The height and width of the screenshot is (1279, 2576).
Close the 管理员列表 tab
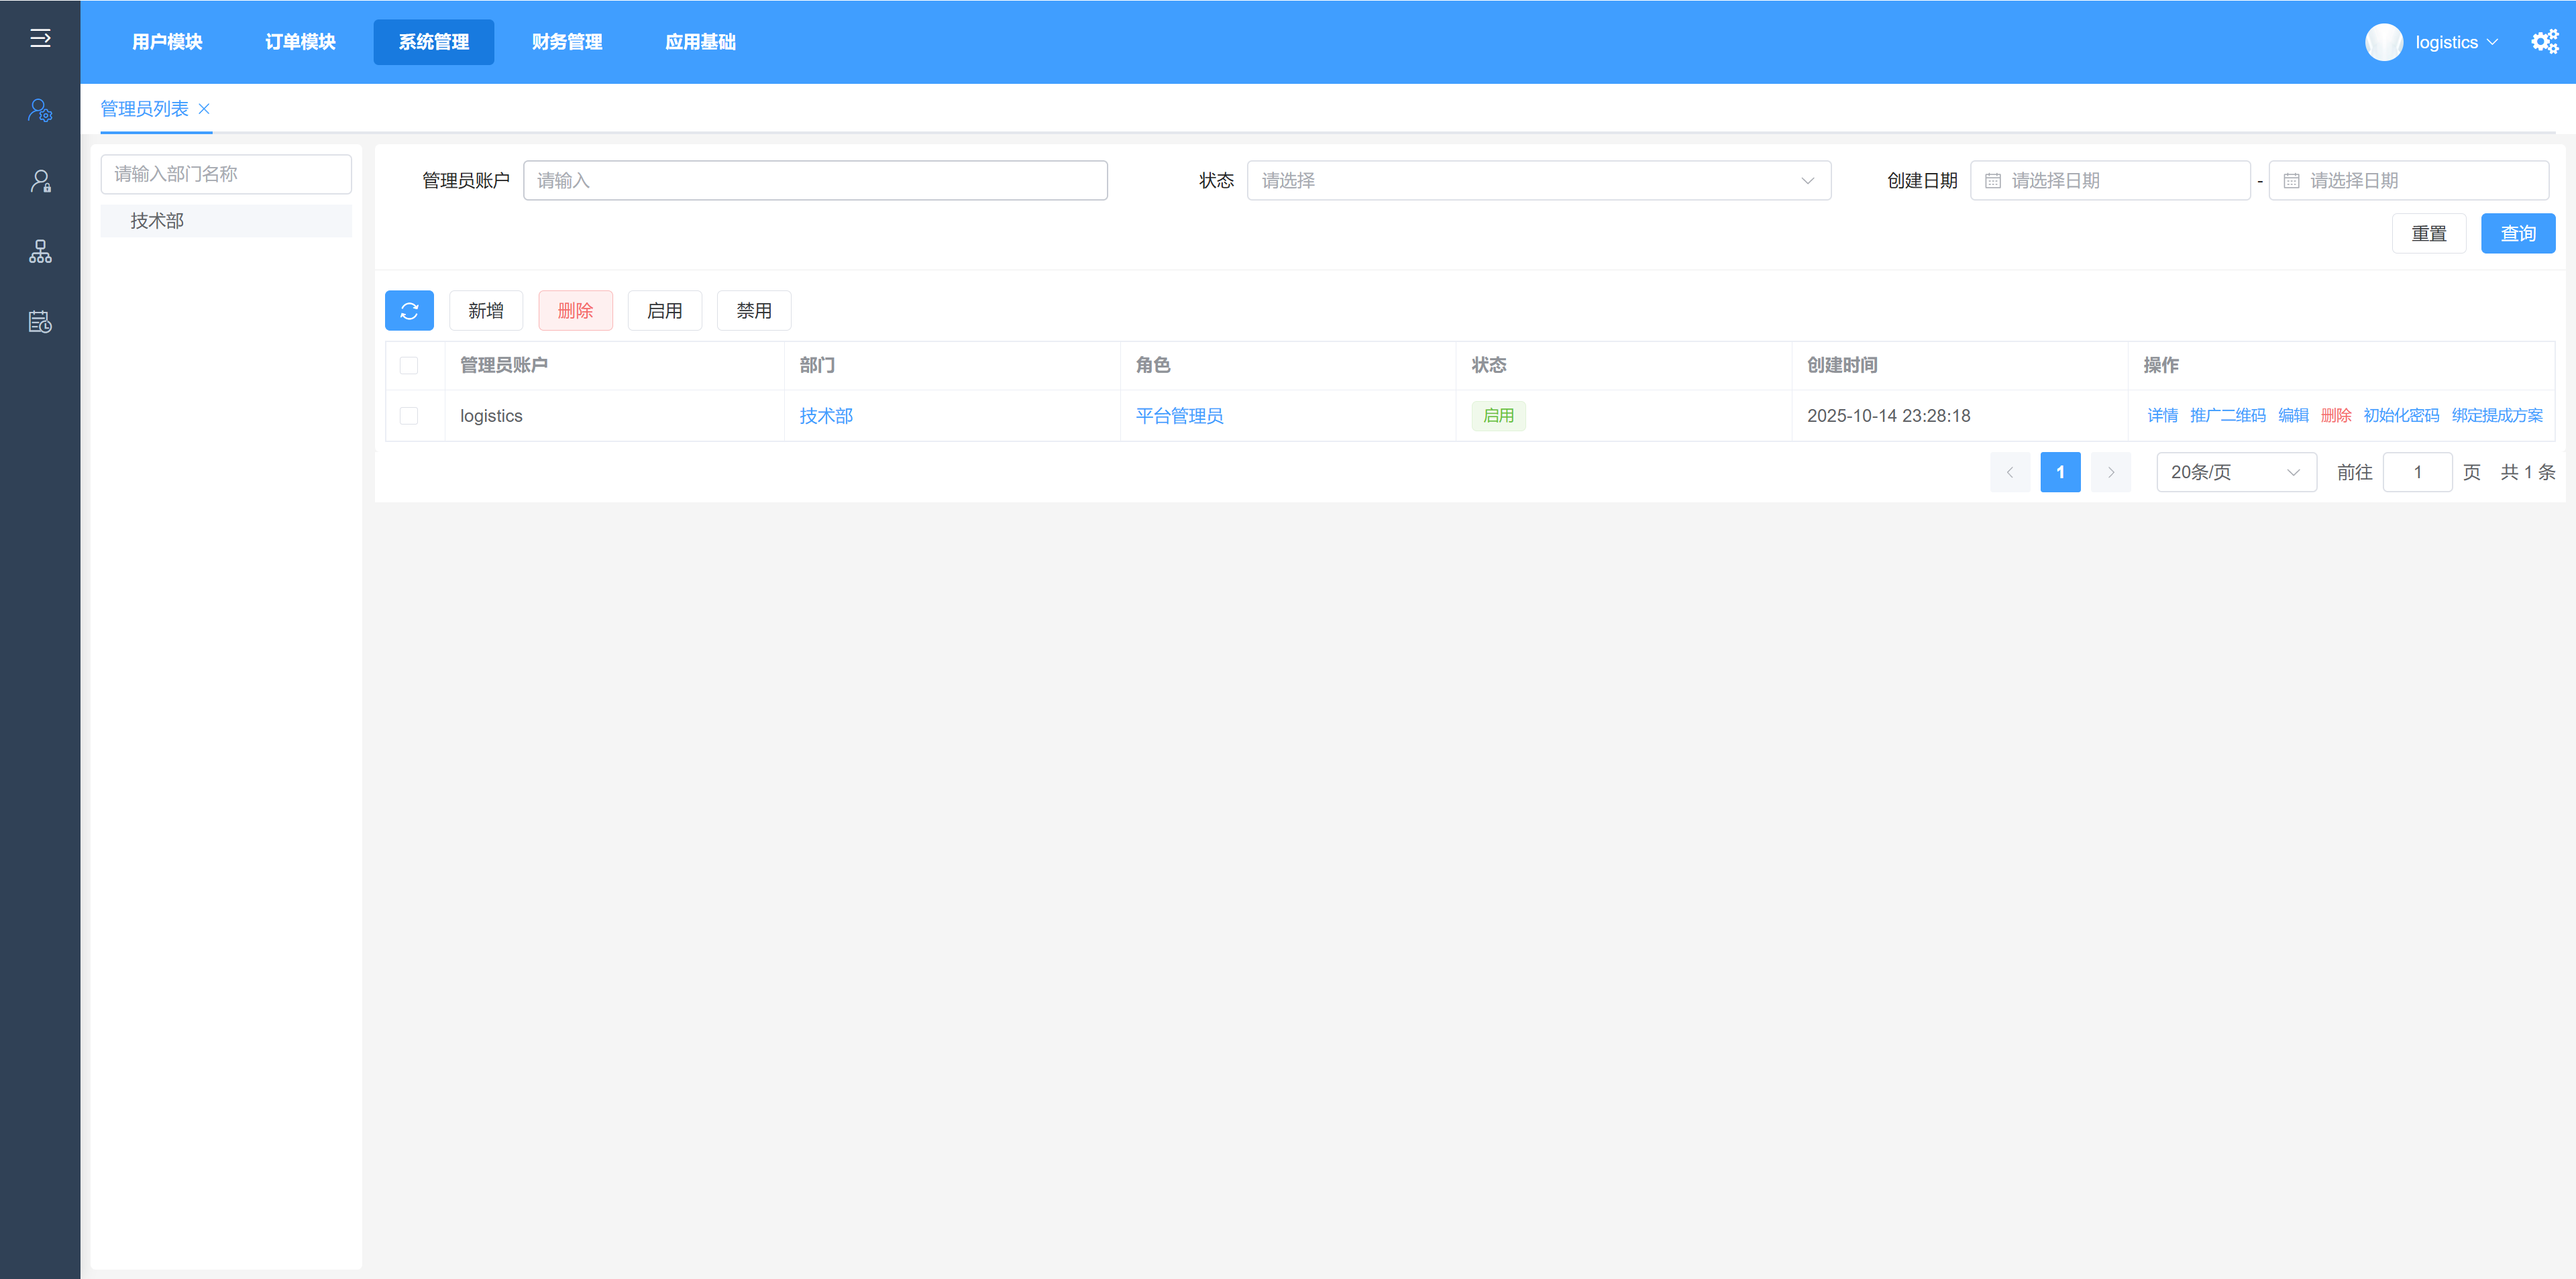coord(204,109)
